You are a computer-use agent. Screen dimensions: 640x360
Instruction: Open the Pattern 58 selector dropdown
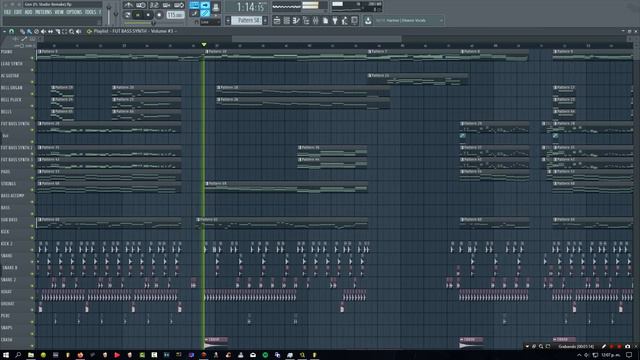(247, 20)
